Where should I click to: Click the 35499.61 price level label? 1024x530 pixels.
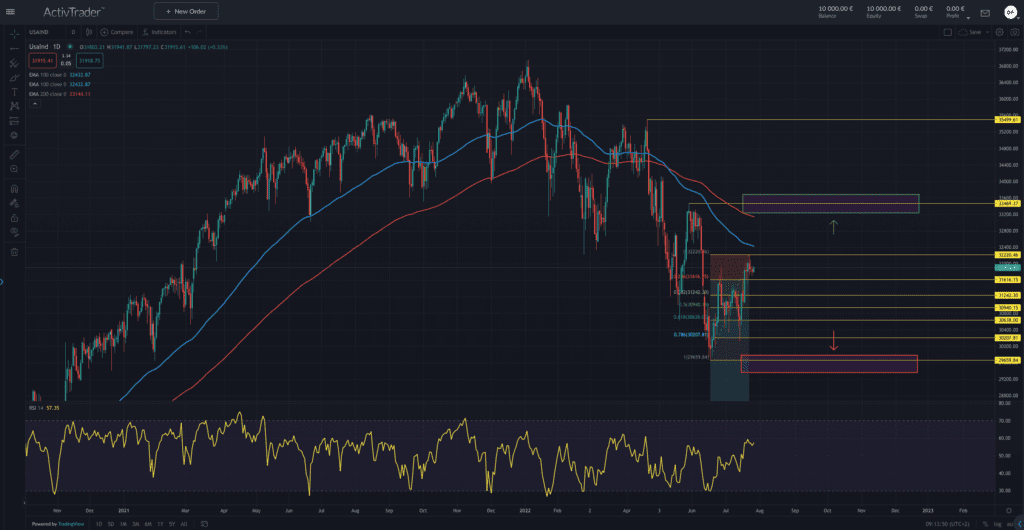(x=1008, y=120)
